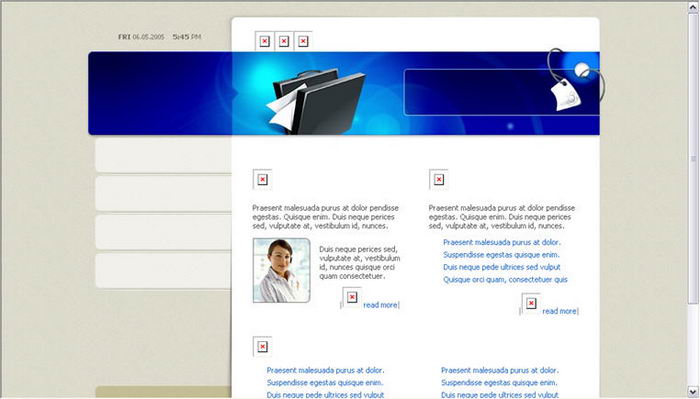This screenshot has width=700, height=399.
Task: Click the first broken image icon in top navigation
Action: click(264, 41)
